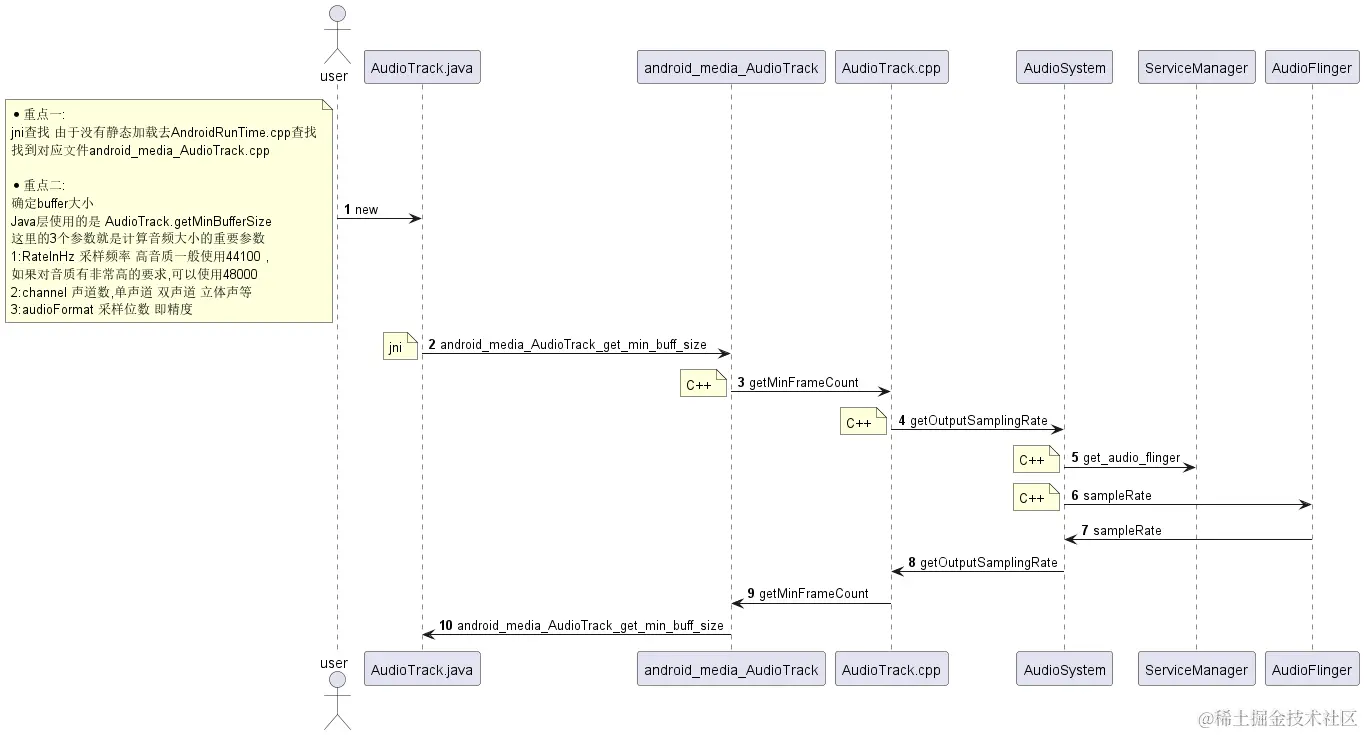Click note line mentioning android_media_AudioTrack.cpp file
The height and width of the screenshot is (735, 1364).
(x=140, y=150)
